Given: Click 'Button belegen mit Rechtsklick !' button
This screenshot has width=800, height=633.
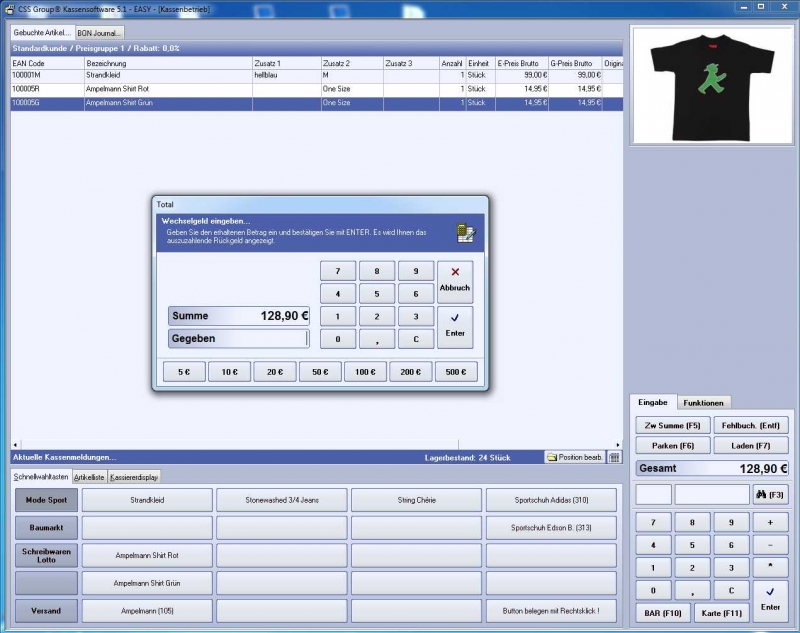Looking at the screenshot, I should (x=551, y=611).
